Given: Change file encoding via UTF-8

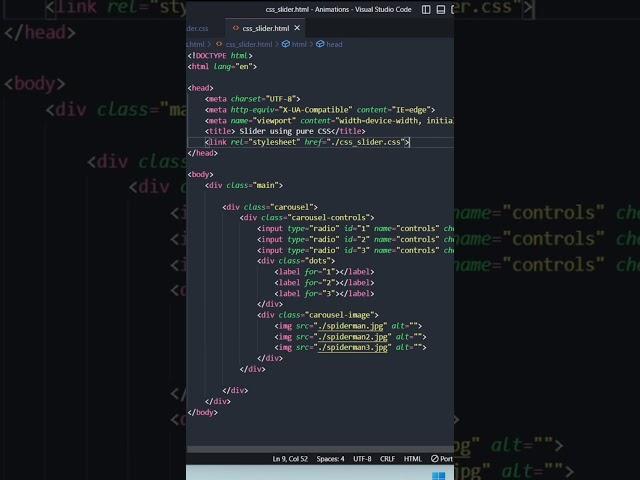Looking at the screenshot, I should (362, 459).
